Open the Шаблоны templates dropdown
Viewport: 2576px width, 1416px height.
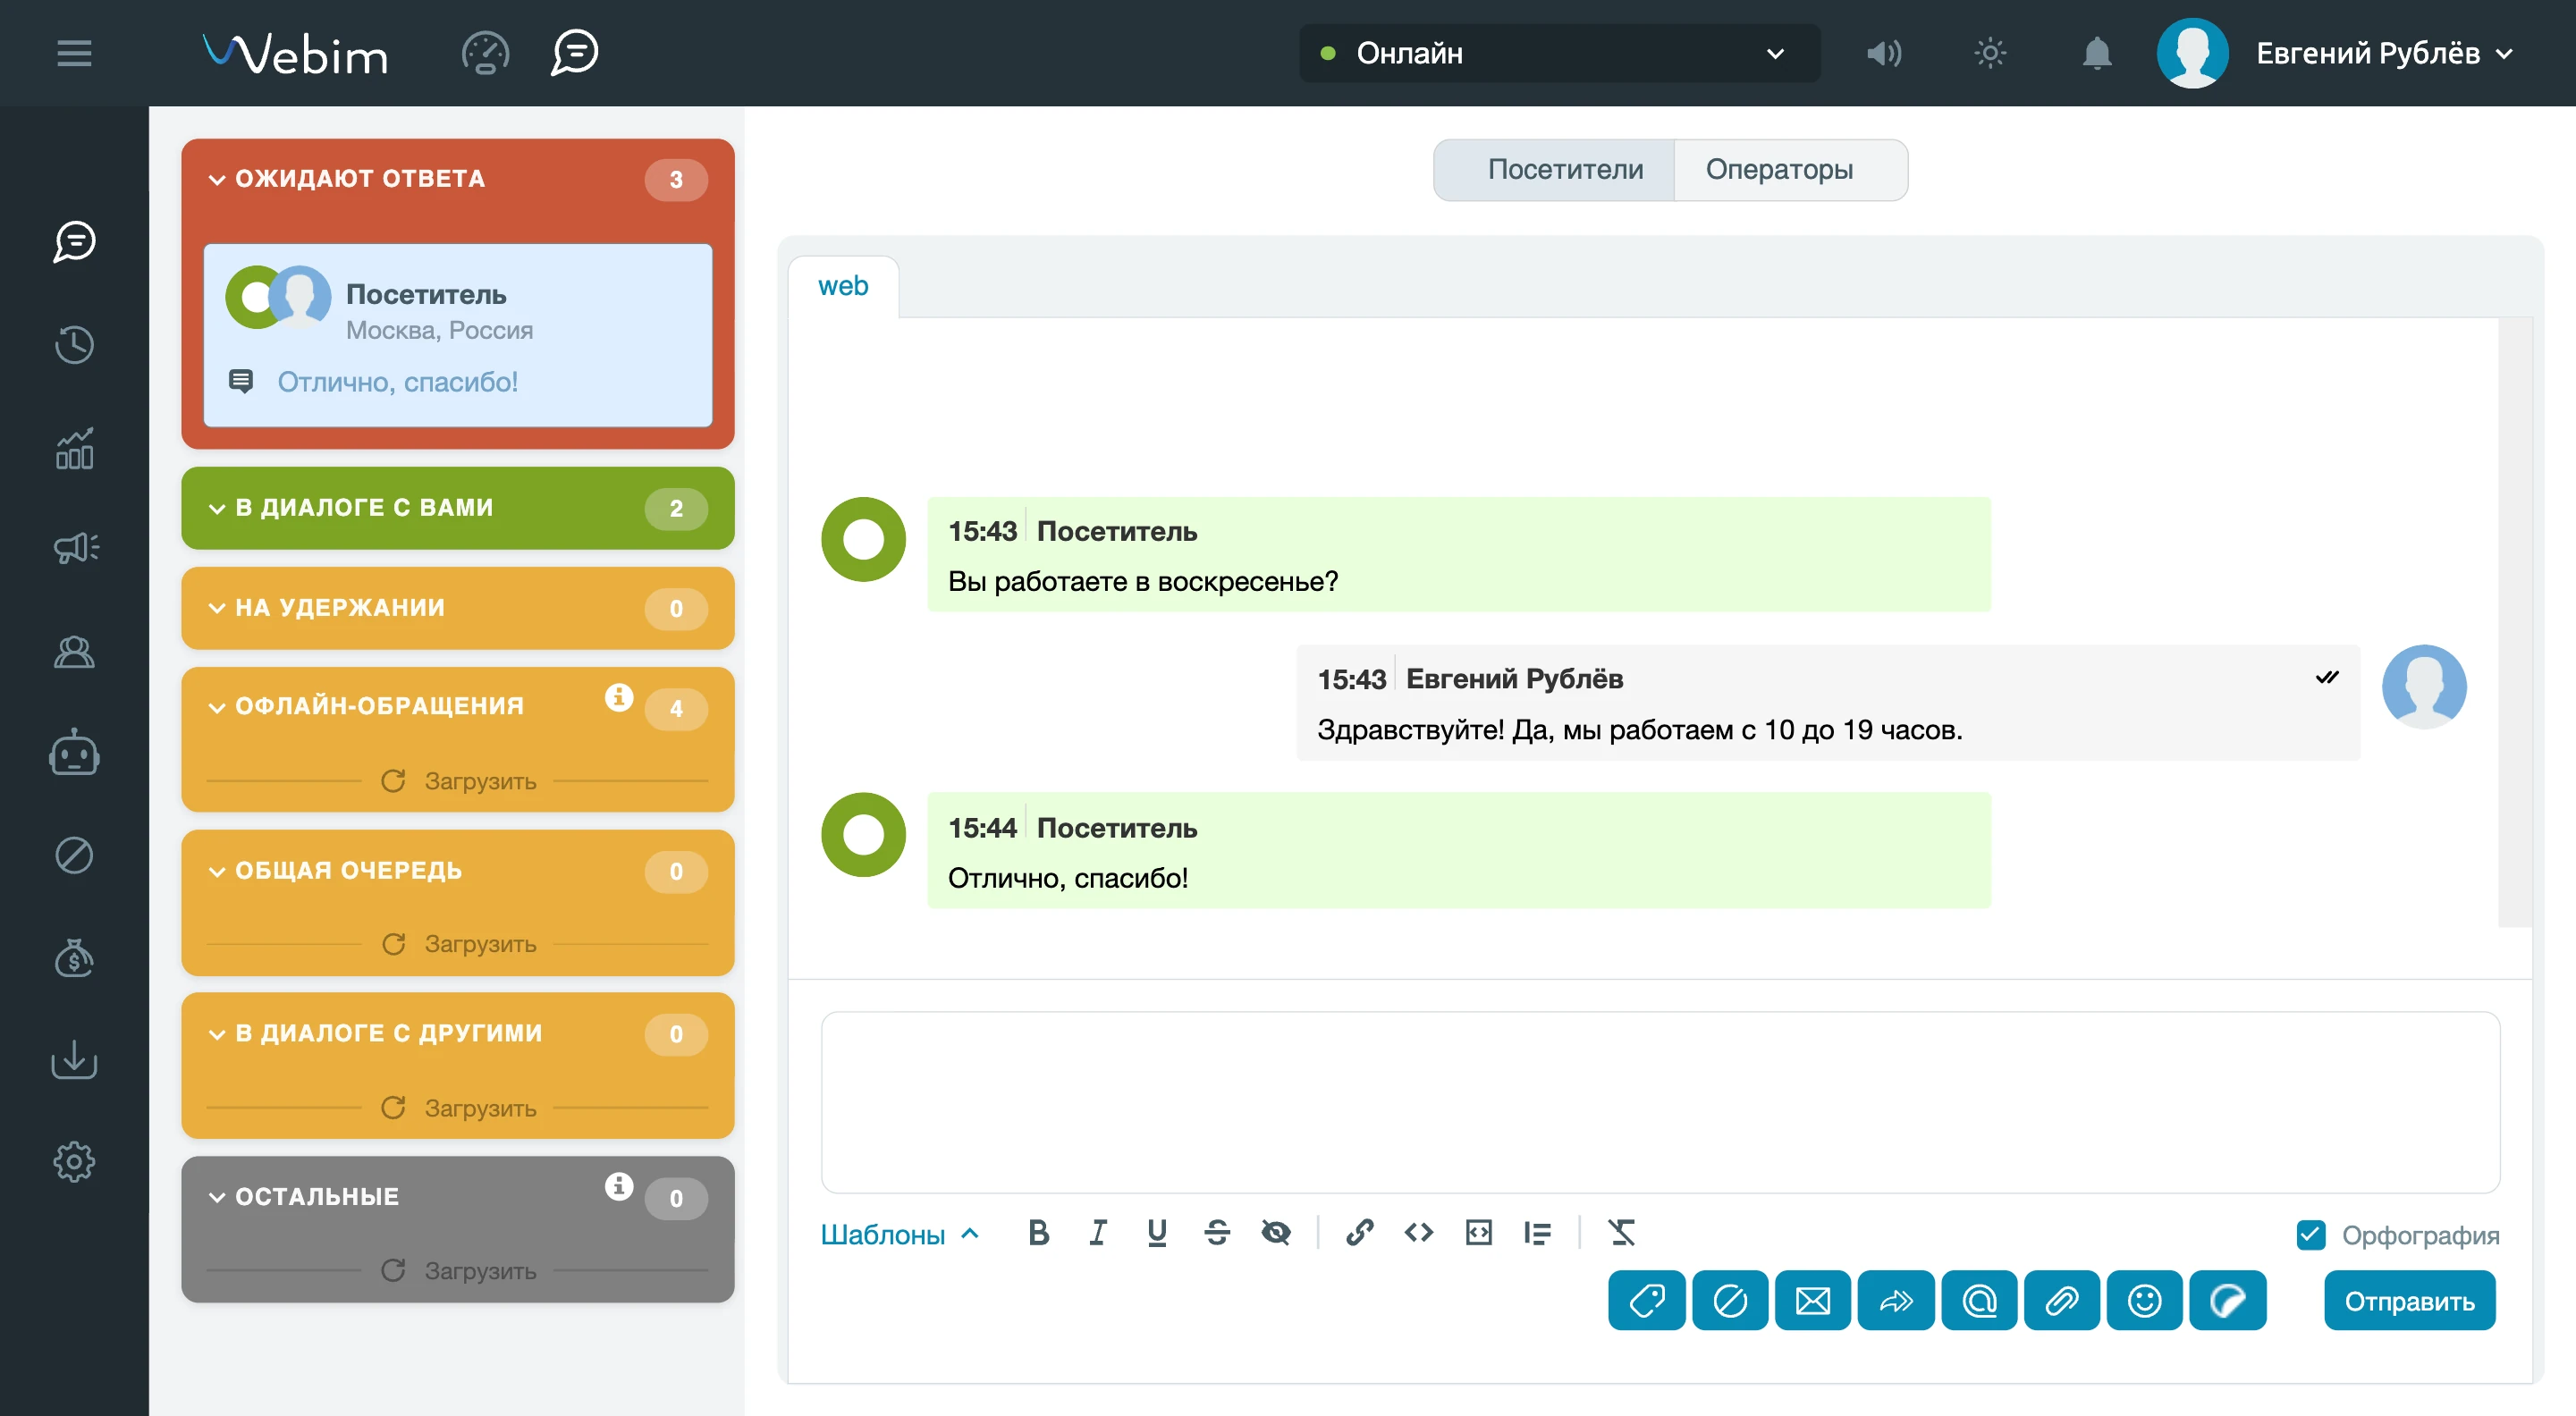899,1235
